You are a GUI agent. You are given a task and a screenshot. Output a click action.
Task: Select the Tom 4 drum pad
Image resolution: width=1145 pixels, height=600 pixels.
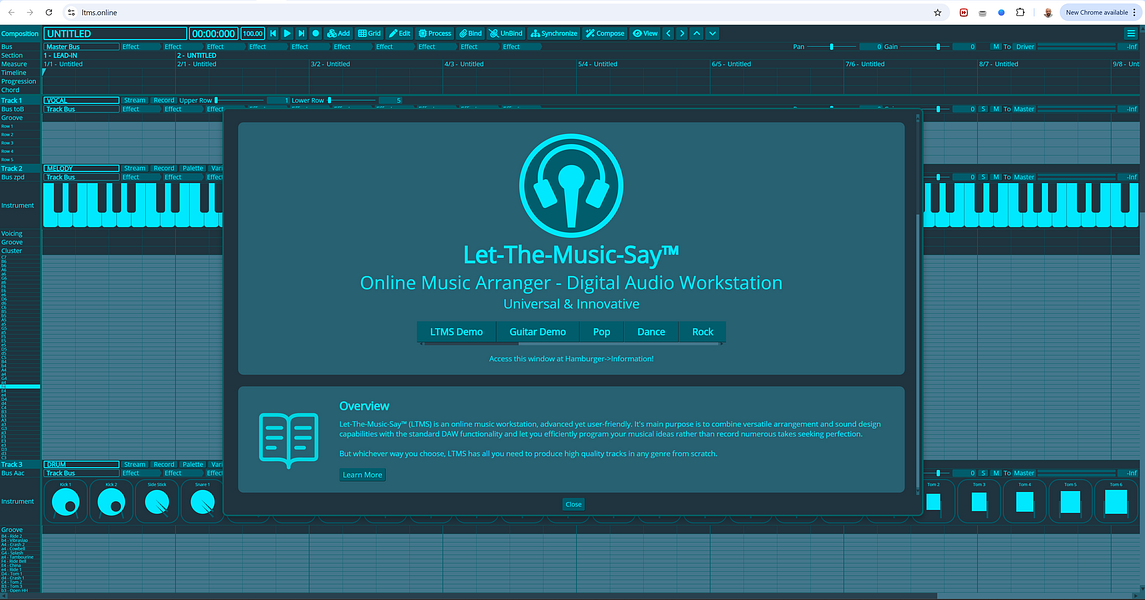(1025, 501)
